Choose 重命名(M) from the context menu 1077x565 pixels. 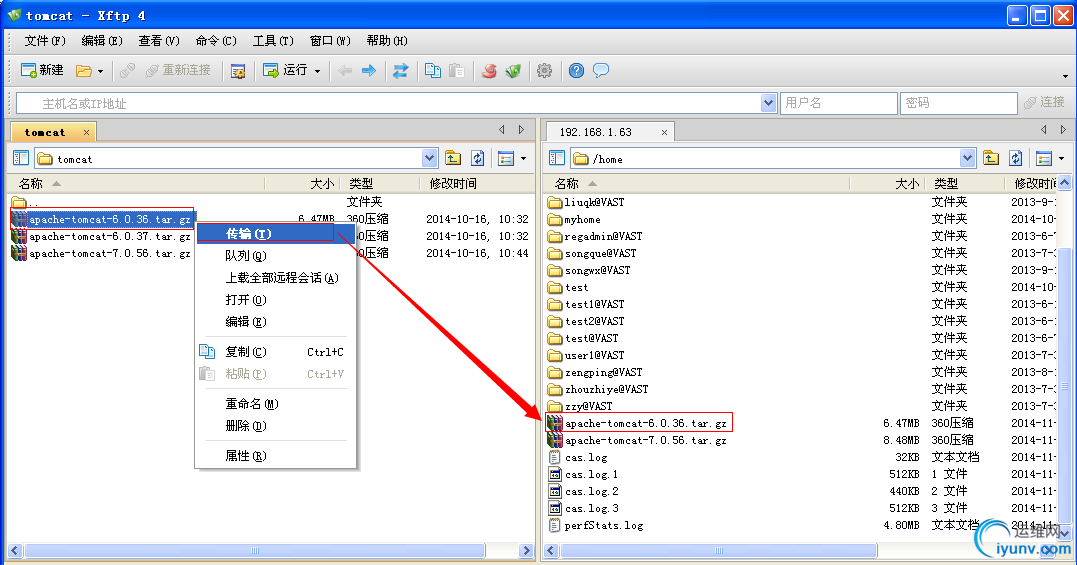(x=275, y=404)
